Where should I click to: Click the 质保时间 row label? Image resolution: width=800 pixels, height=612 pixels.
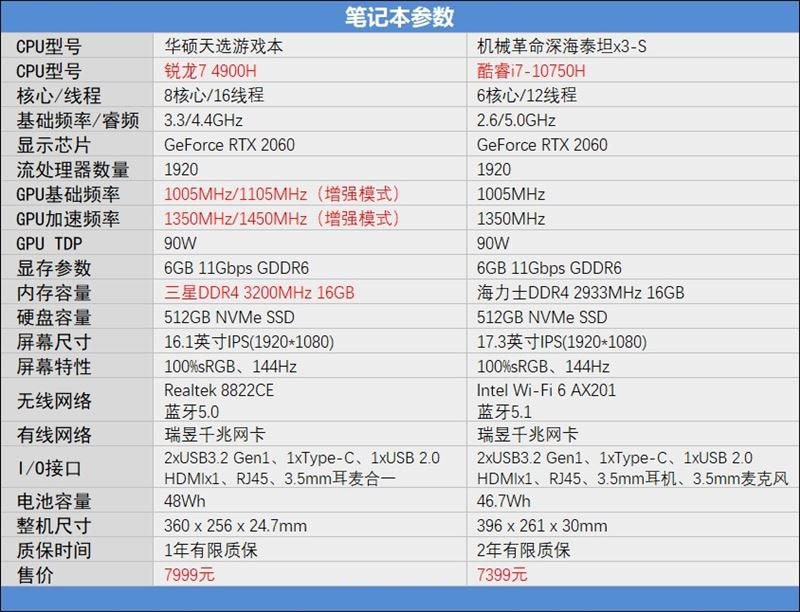[x=54, y=550]
